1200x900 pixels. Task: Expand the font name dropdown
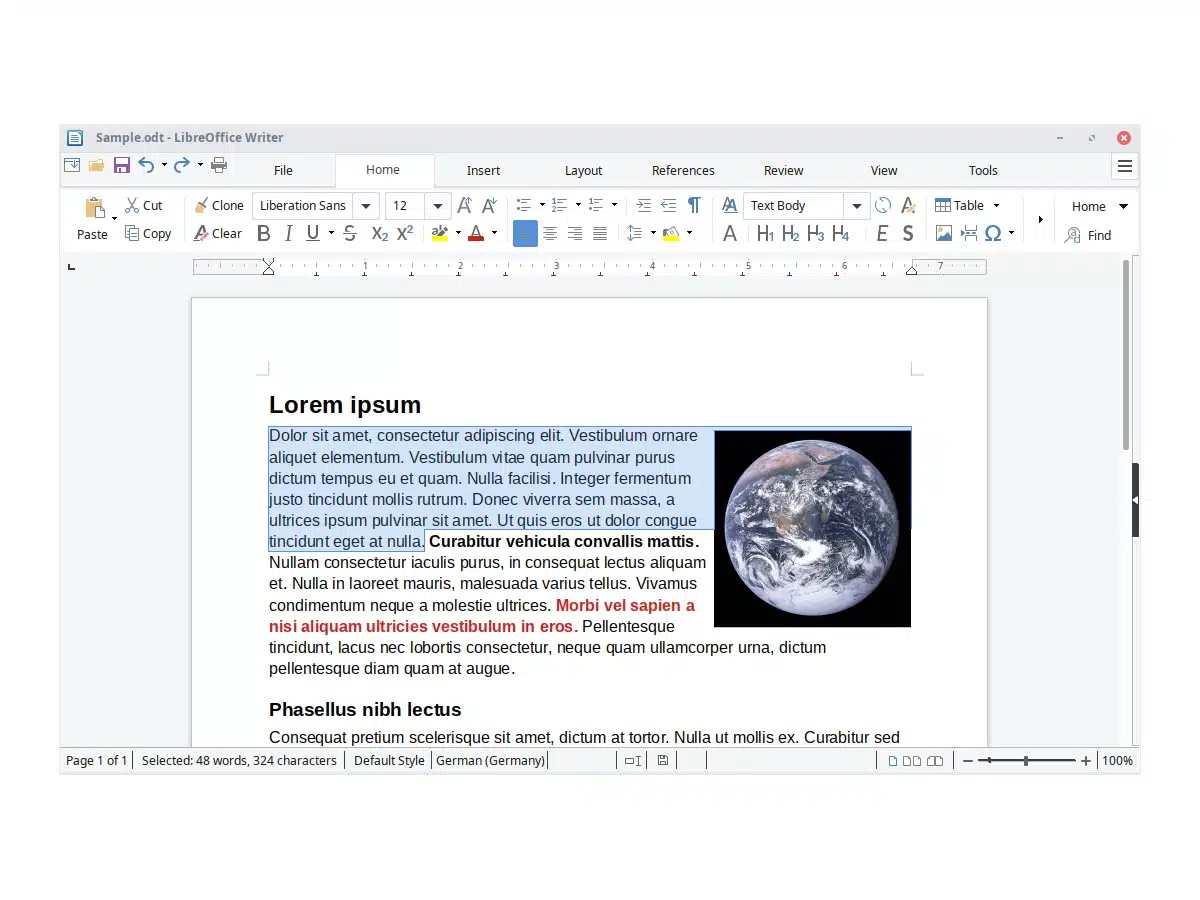[366, 206]
